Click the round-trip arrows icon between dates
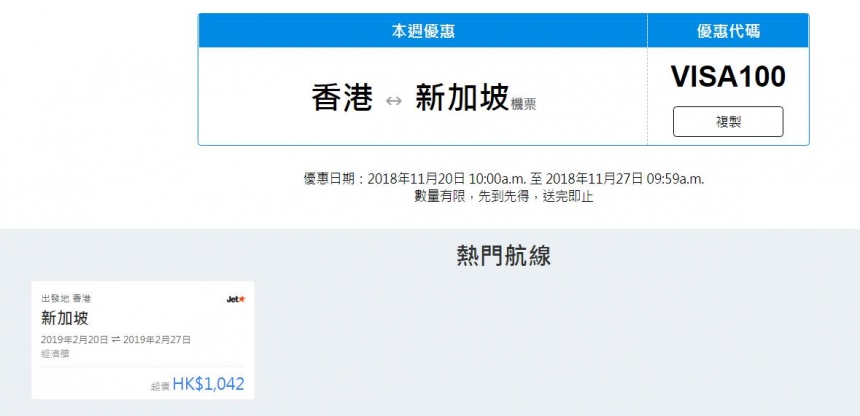 pos(116,340)
